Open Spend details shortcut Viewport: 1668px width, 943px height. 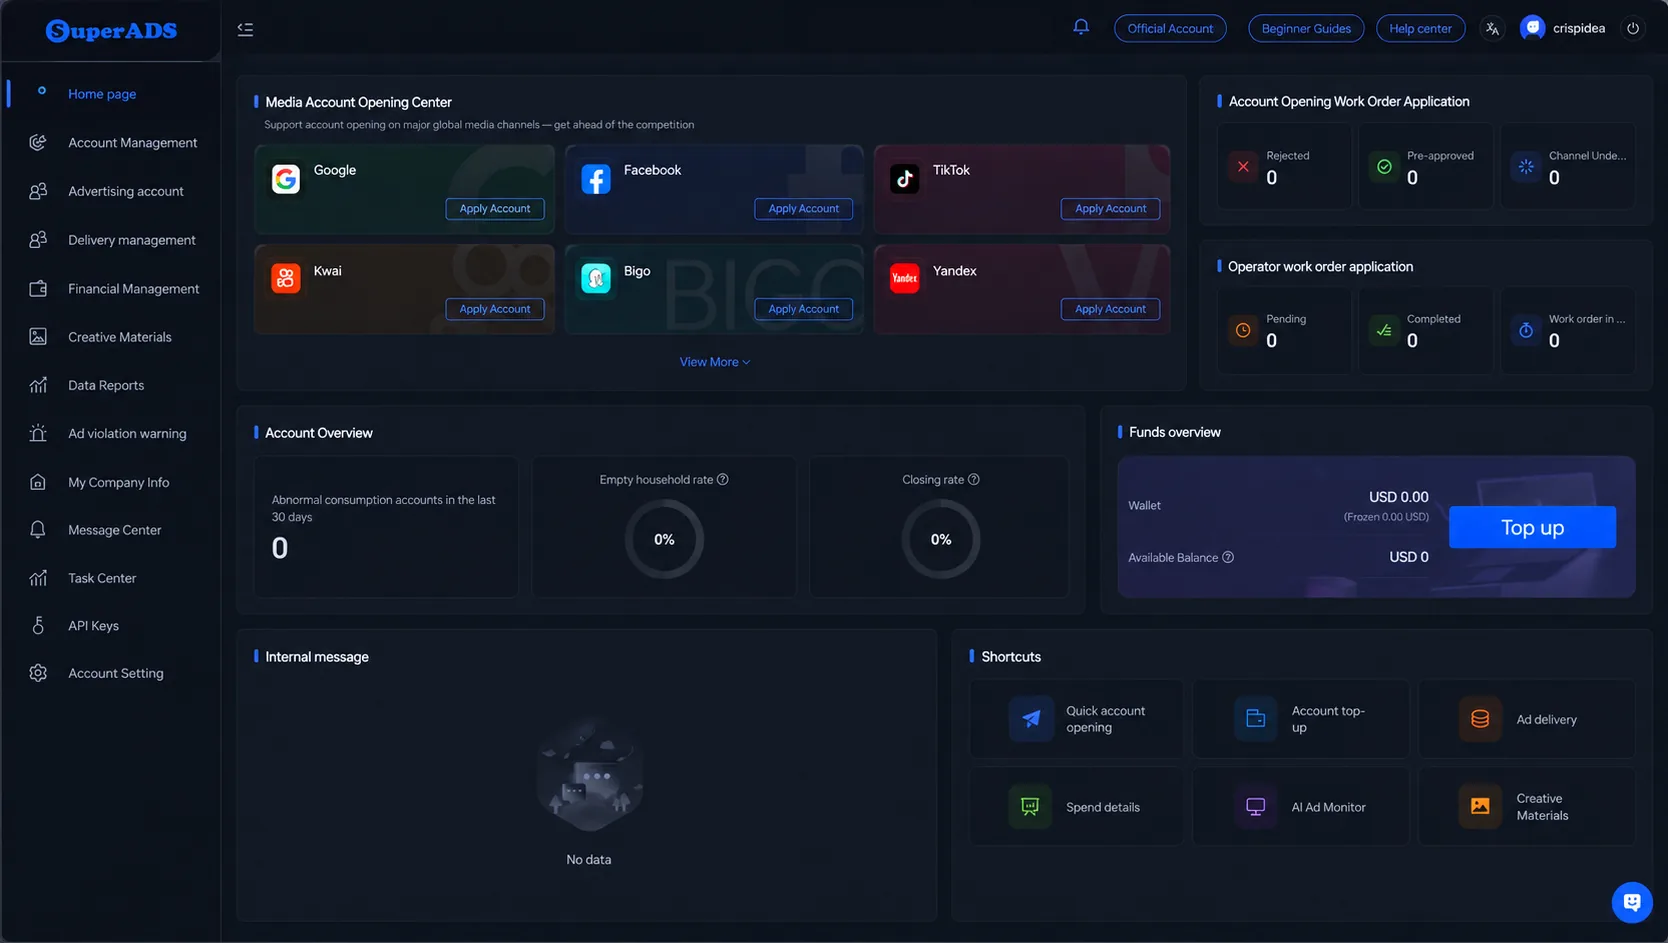coord(1076,807)
